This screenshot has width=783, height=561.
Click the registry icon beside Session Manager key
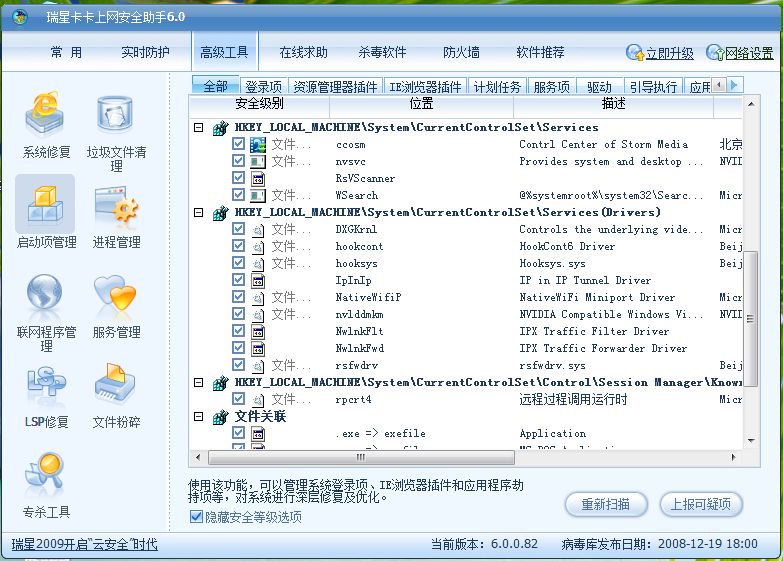(220, 383)
